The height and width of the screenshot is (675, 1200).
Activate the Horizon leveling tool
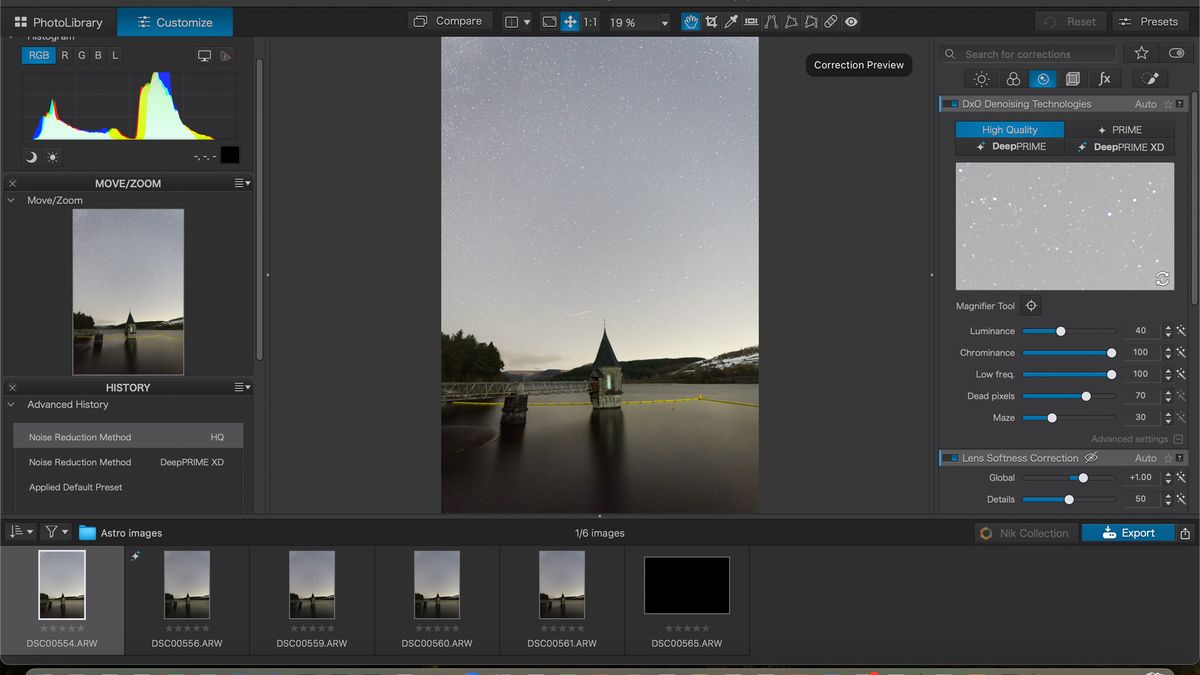pos(751,22)
